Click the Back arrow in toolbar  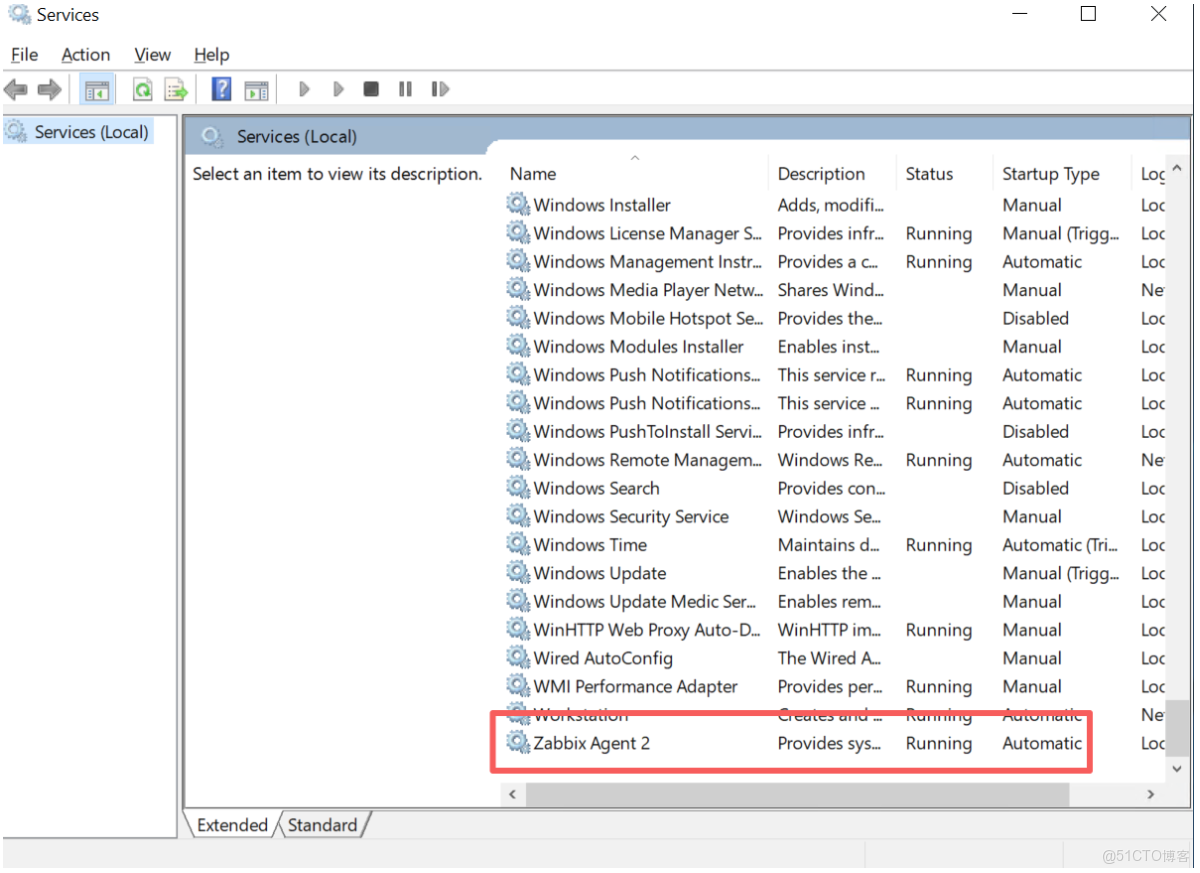point(16,90)
